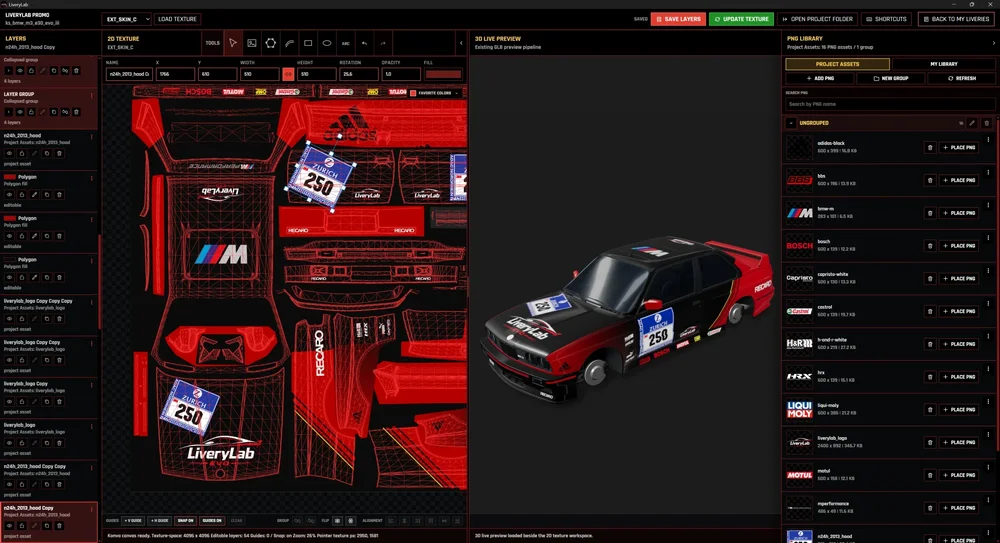Add a new PNG asset

820,78
